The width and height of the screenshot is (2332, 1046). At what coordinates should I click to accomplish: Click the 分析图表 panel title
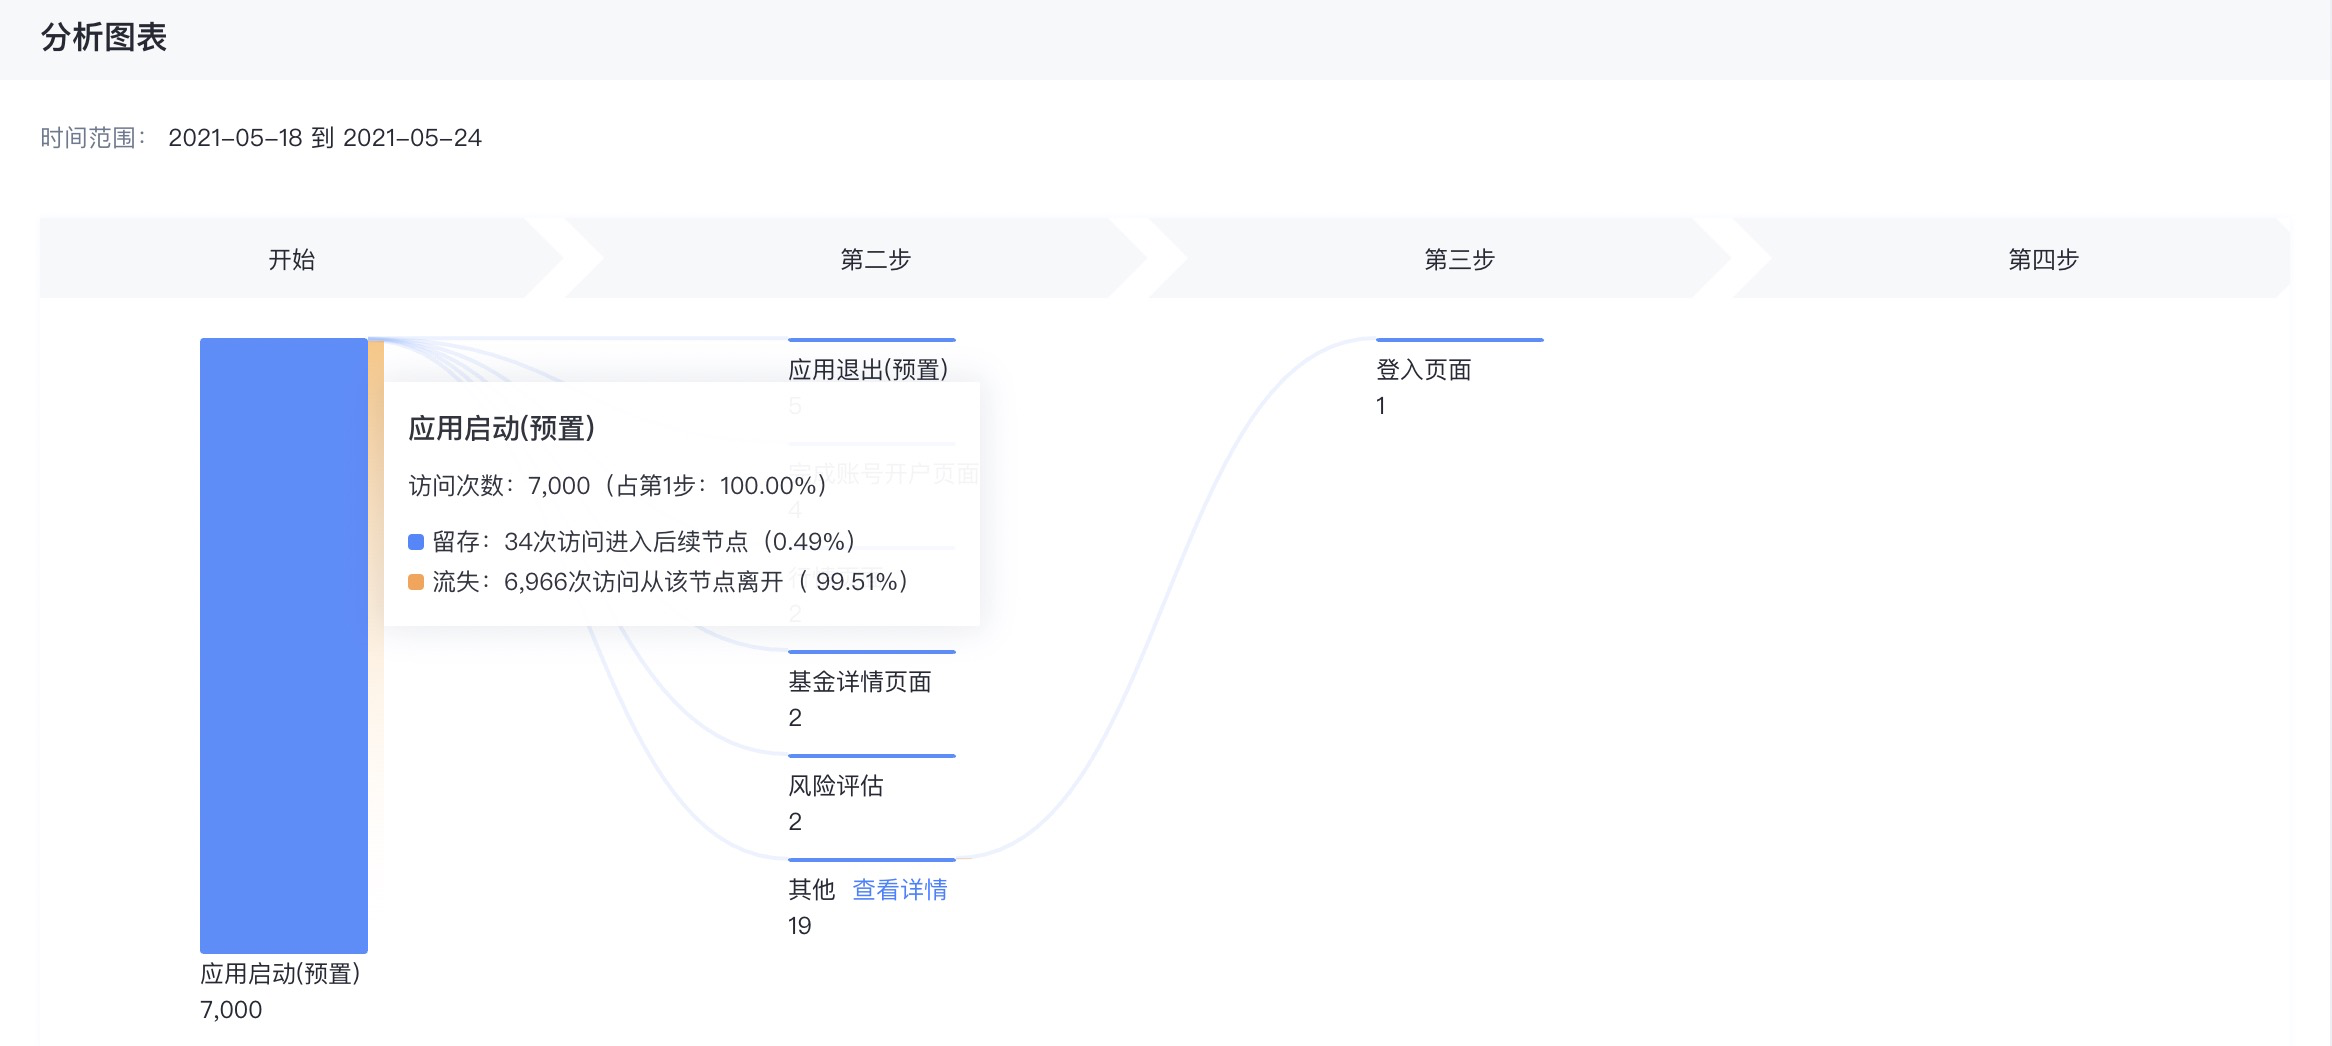click(x=104, y=38)
